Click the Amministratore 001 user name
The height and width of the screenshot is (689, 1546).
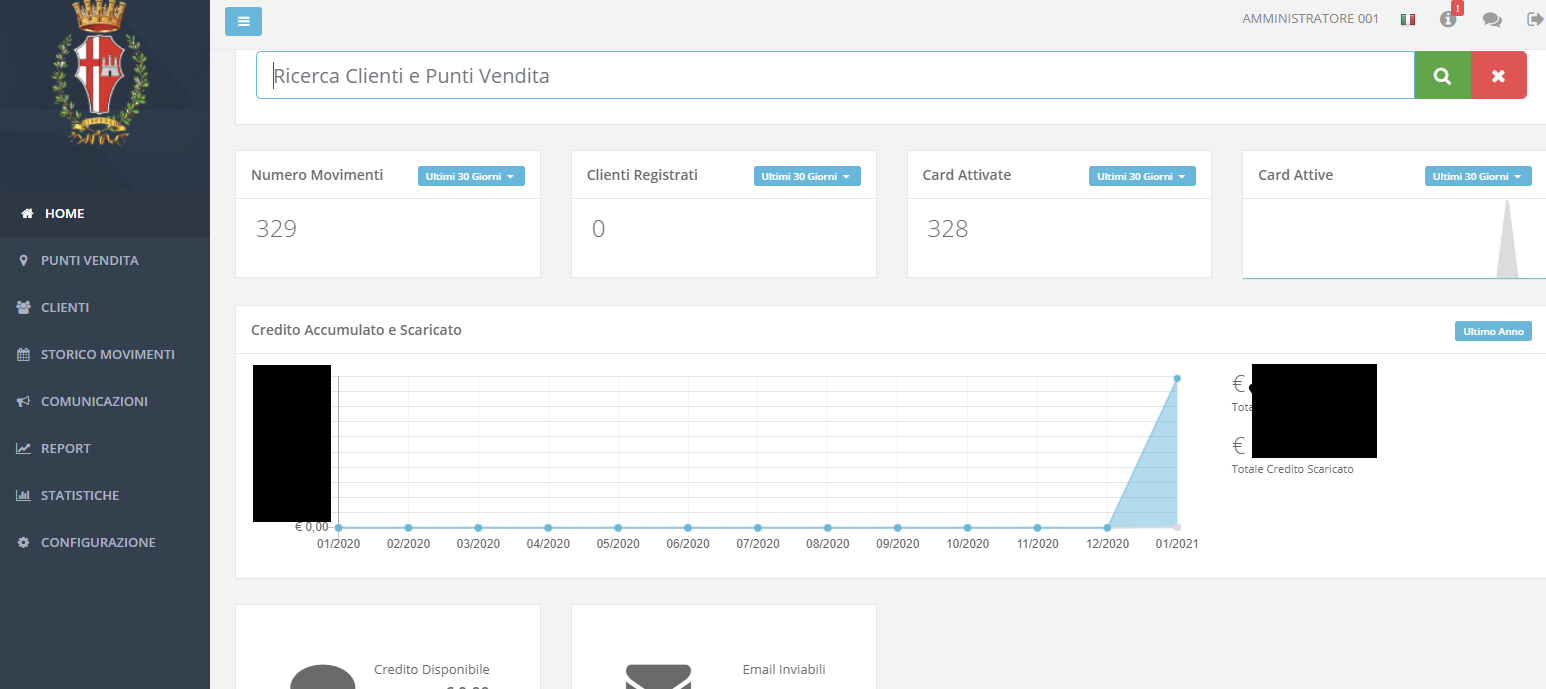click(x=1309, y=19)
